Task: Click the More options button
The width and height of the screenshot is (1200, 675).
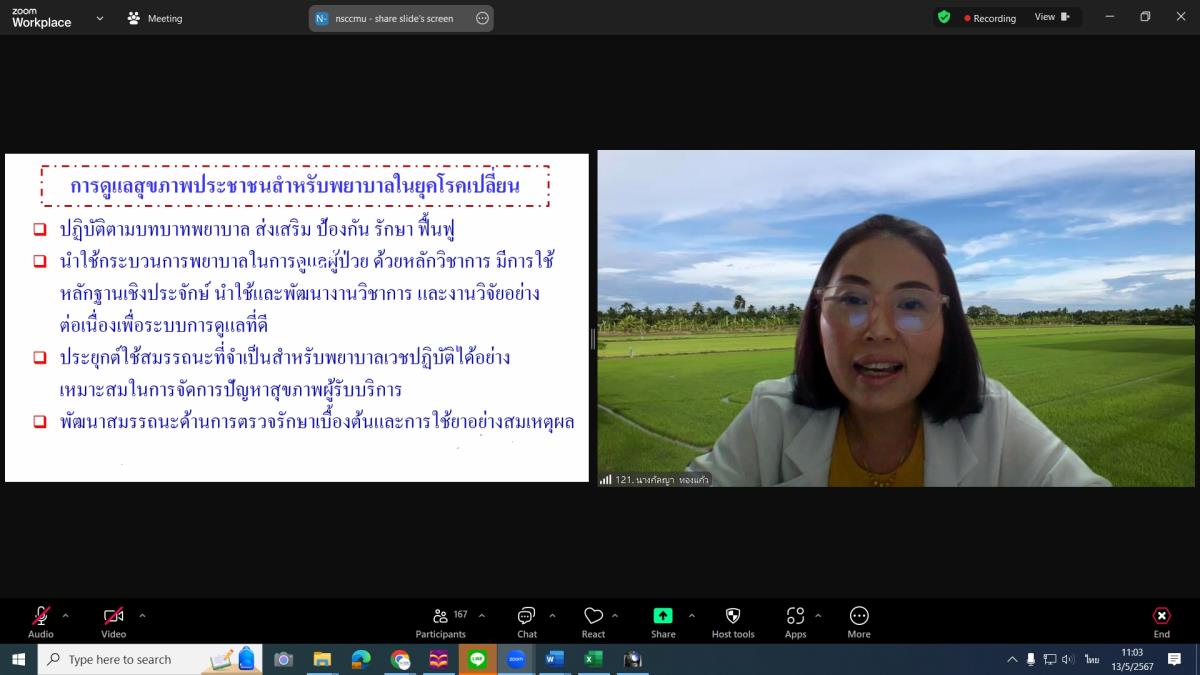Action: tap(859, 621)
